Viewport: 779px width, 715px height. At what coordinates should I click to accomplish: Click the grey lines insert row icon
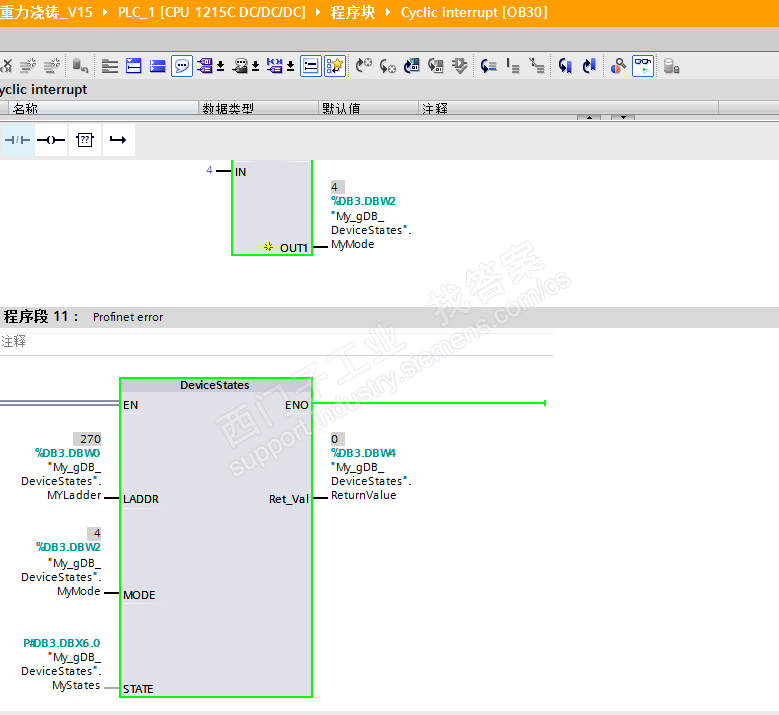pyautogui.click(x=109, y=66)
